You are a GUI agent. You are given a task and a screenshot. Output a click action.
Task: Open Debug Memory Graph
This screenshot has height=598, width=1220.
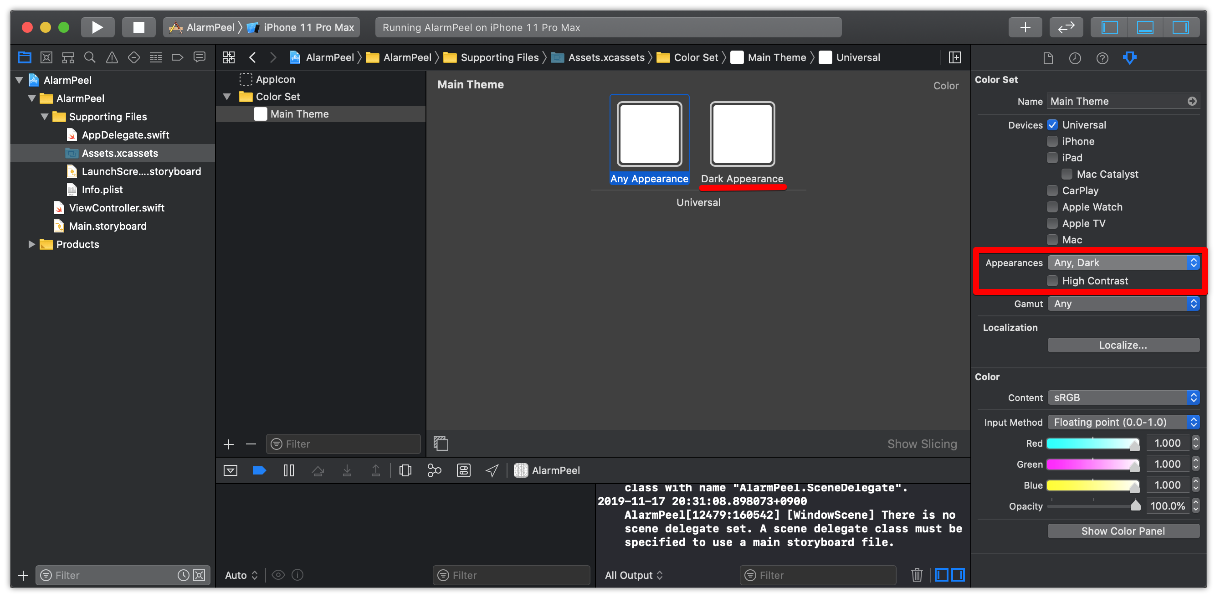coord(434,470)
